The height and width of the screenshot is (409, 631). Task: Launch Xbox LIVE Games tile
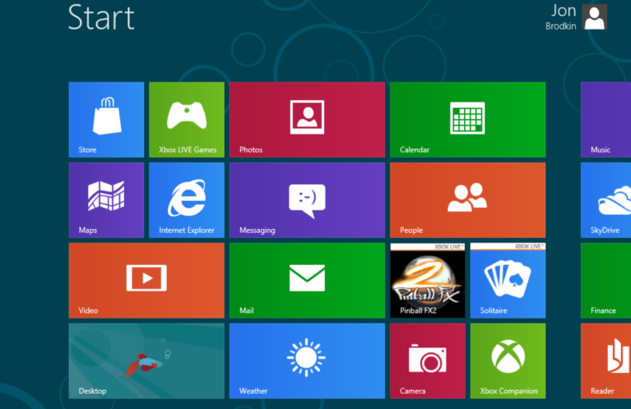[x=186, y=120]
